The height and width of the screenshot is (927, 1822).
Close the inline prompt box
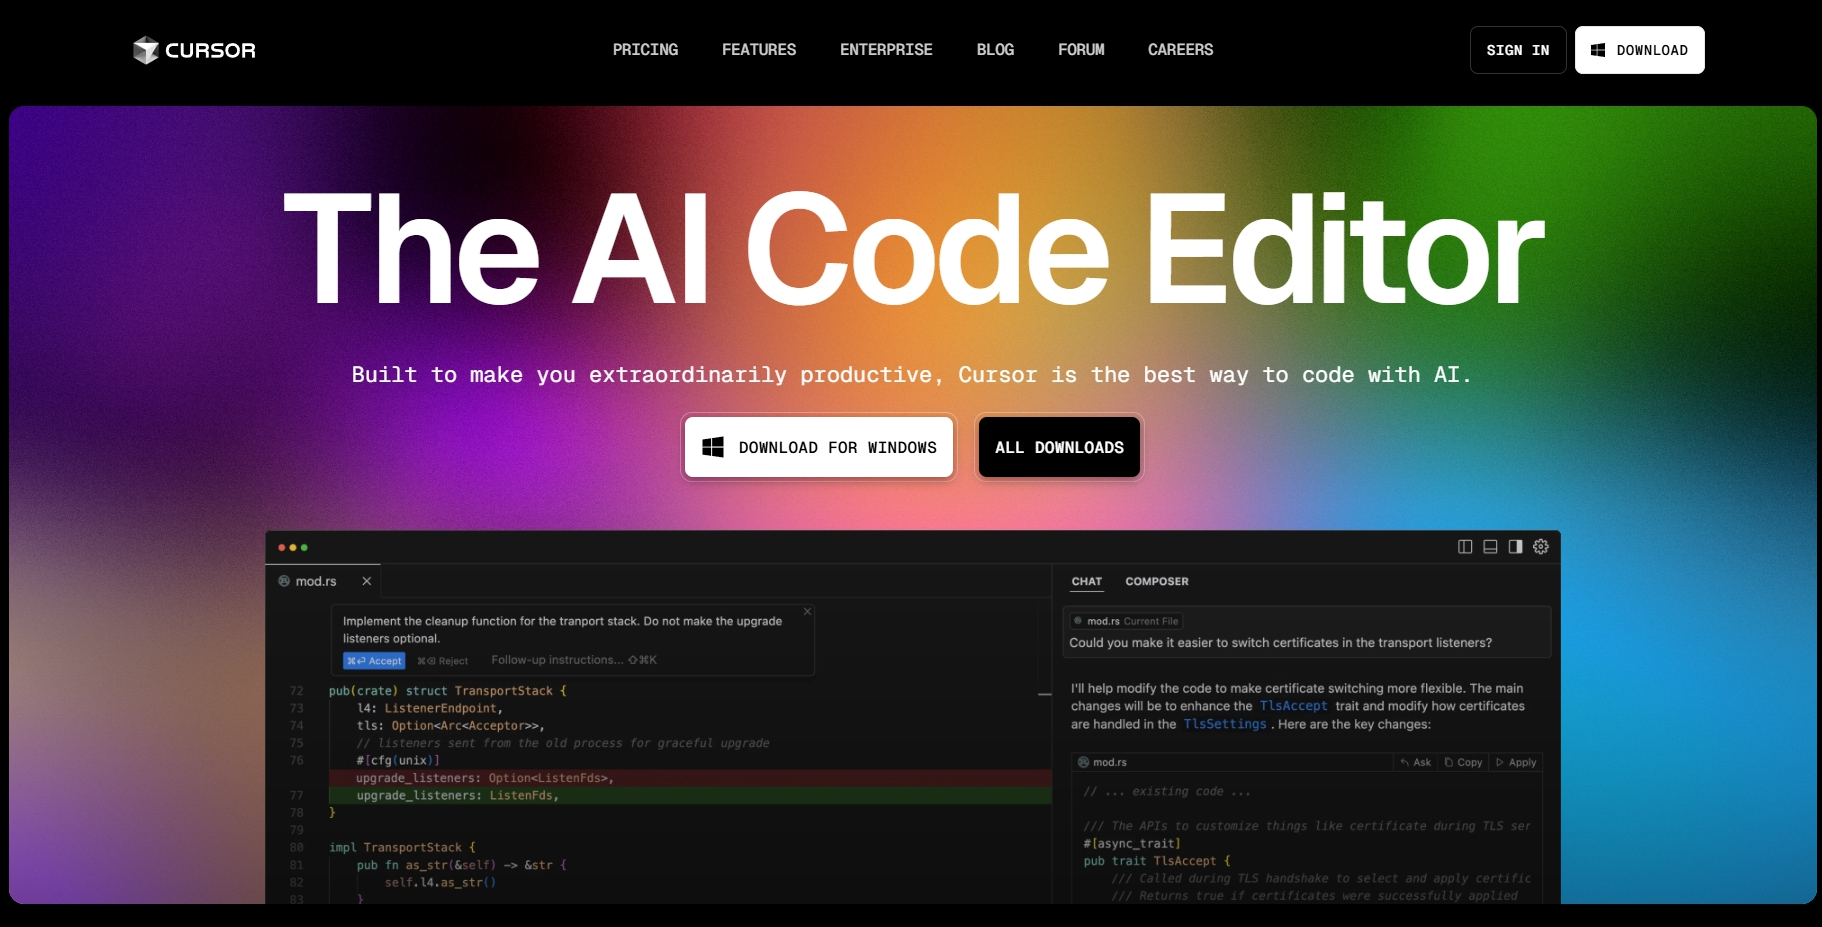point(808,611)
